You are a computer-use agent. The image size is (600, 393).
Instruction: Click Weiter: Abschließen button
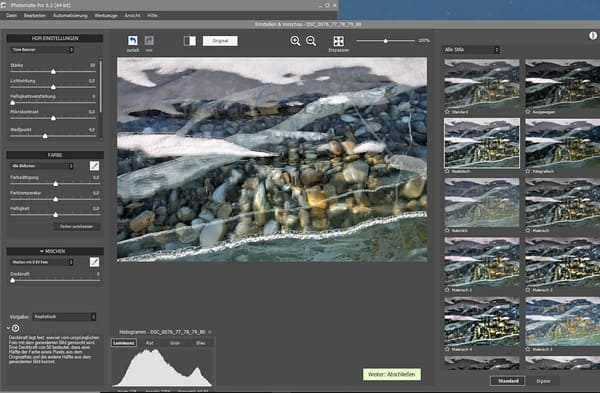tap(392, 374)
